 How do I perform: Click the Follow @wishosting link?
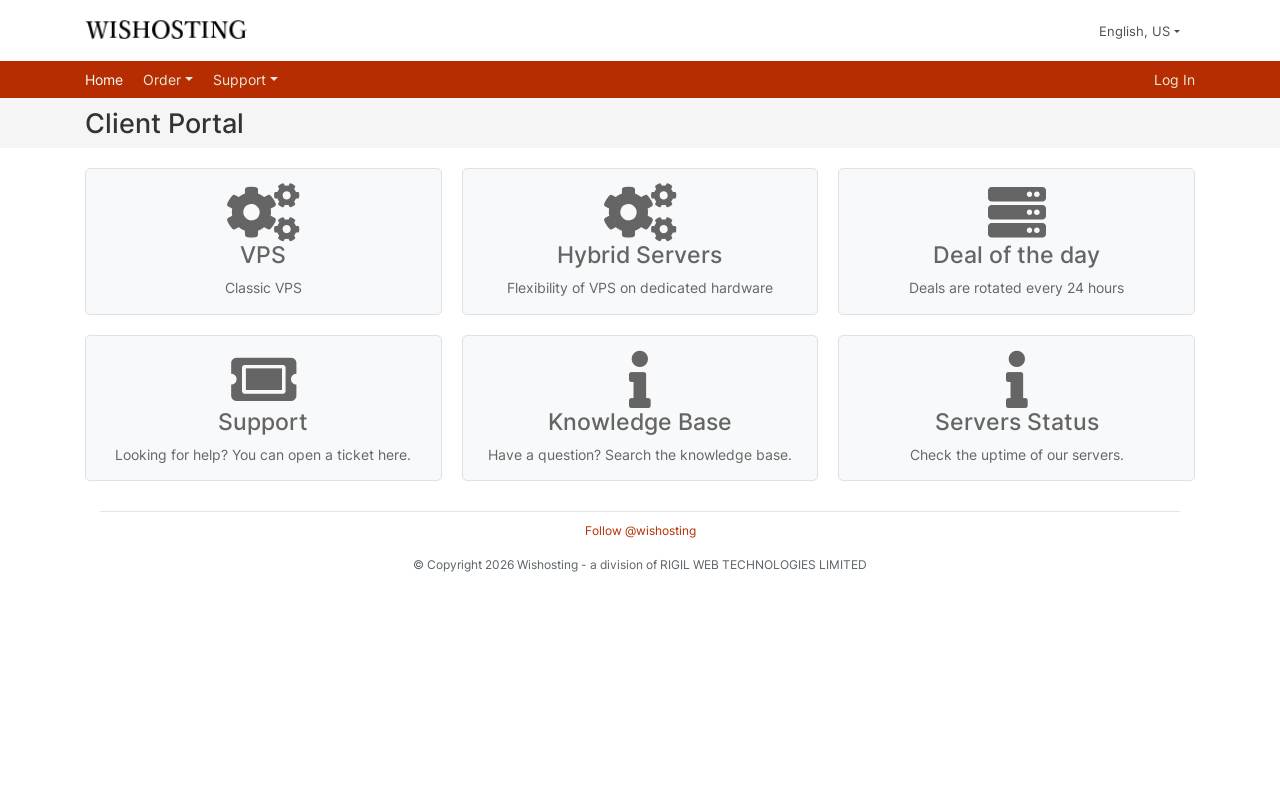coord(640,531)
